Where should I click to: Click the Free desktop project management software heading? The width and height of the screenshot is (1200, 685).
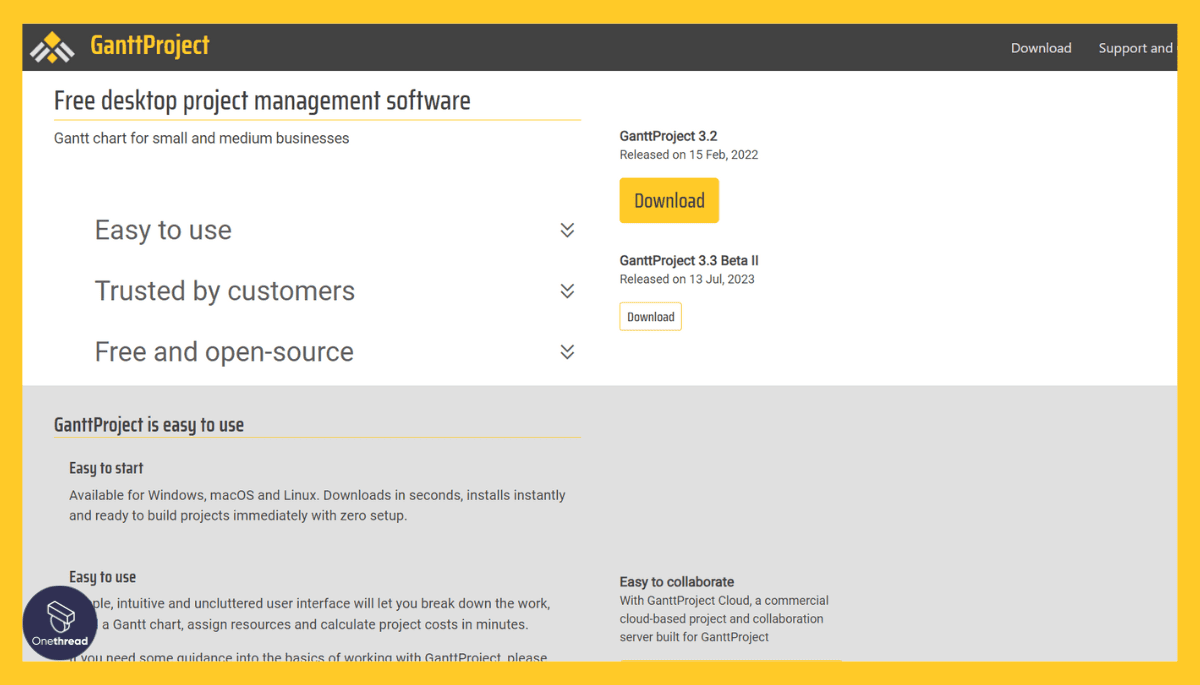pyautogui.click(x=262, y=101)
